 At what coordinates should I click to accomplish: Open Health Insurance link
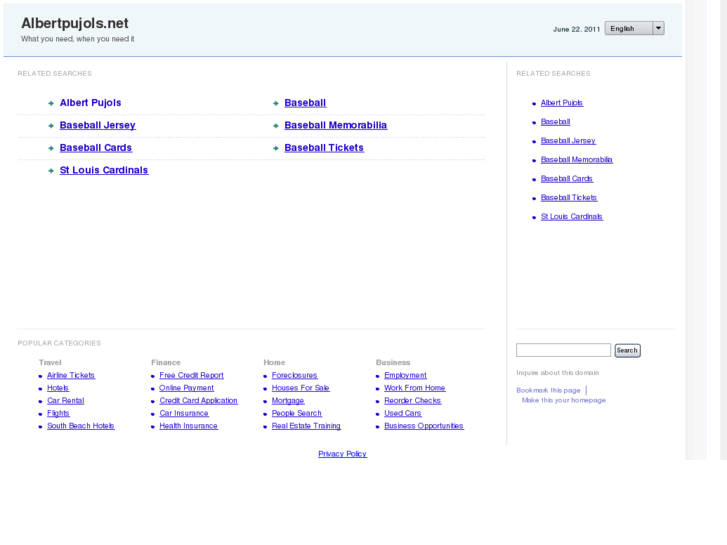coord(188,426)
